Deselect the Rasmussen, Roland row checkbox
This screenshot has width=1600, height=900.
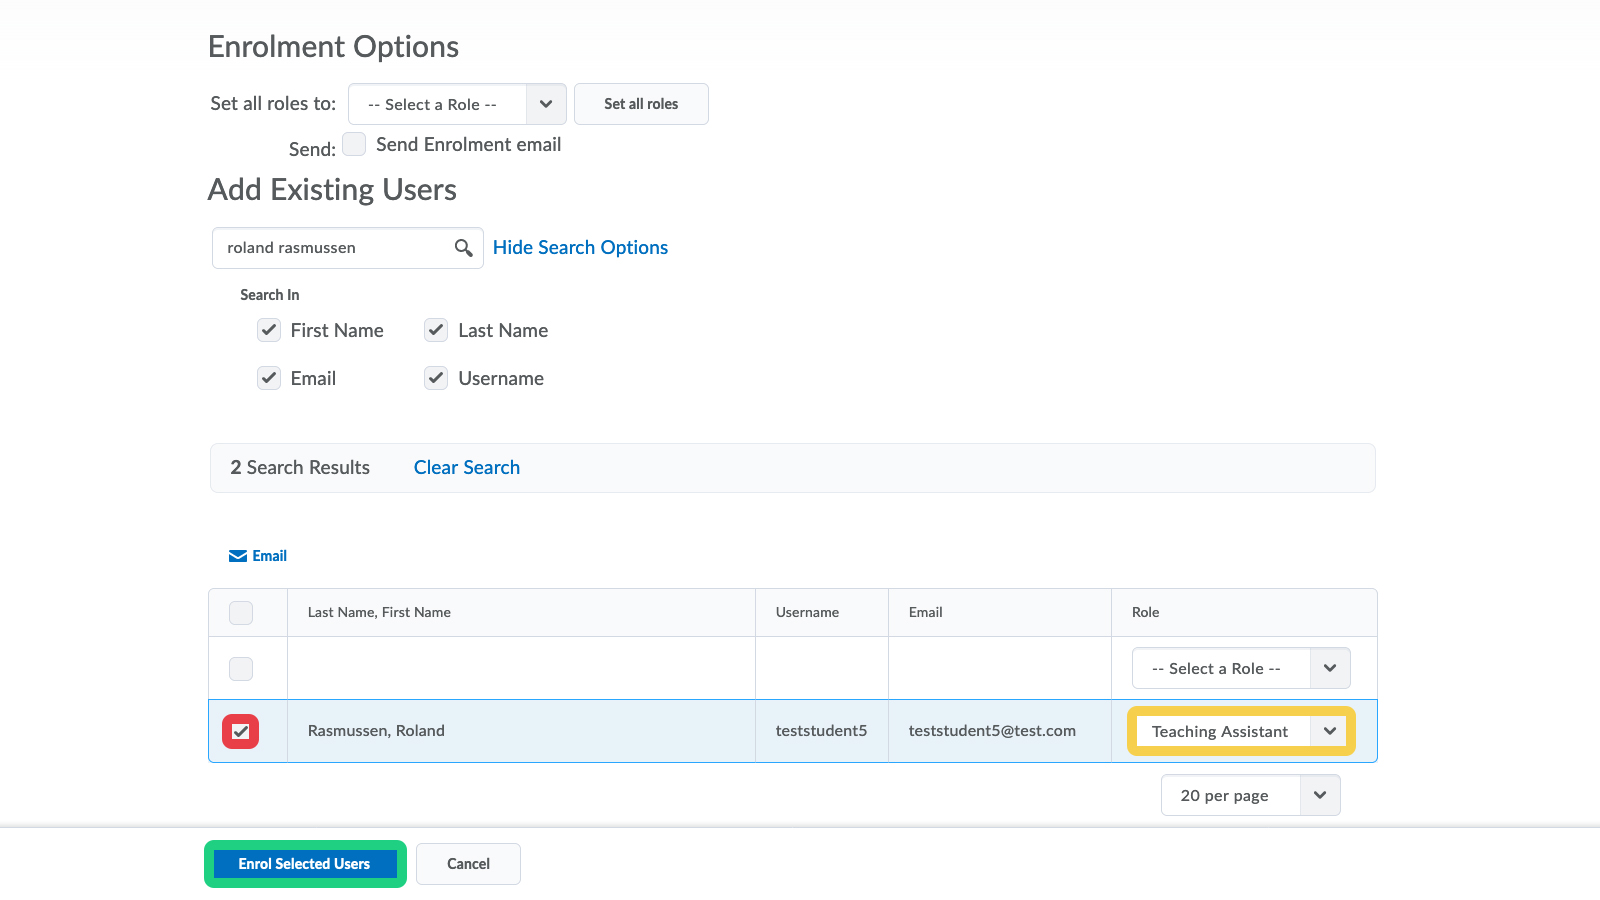click(x=241, y=731)
